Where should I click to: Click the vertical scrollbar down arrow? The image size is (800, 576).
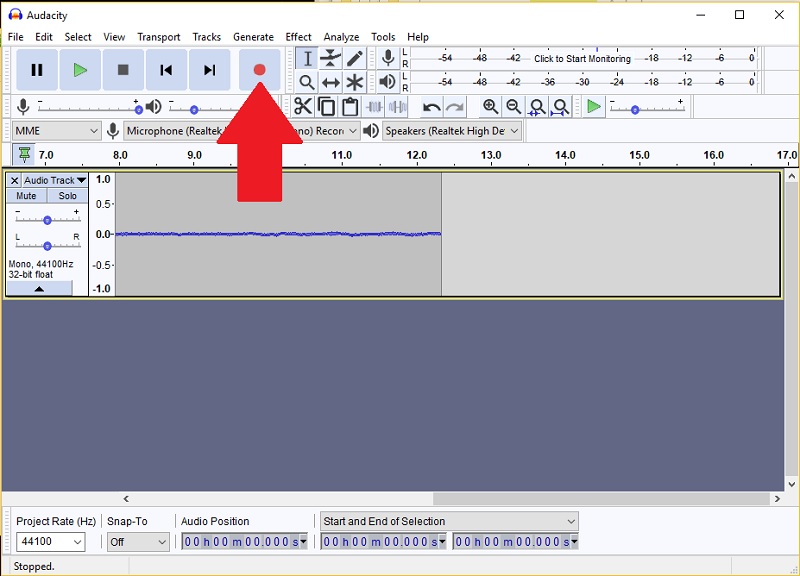click(x=791, y=484)
